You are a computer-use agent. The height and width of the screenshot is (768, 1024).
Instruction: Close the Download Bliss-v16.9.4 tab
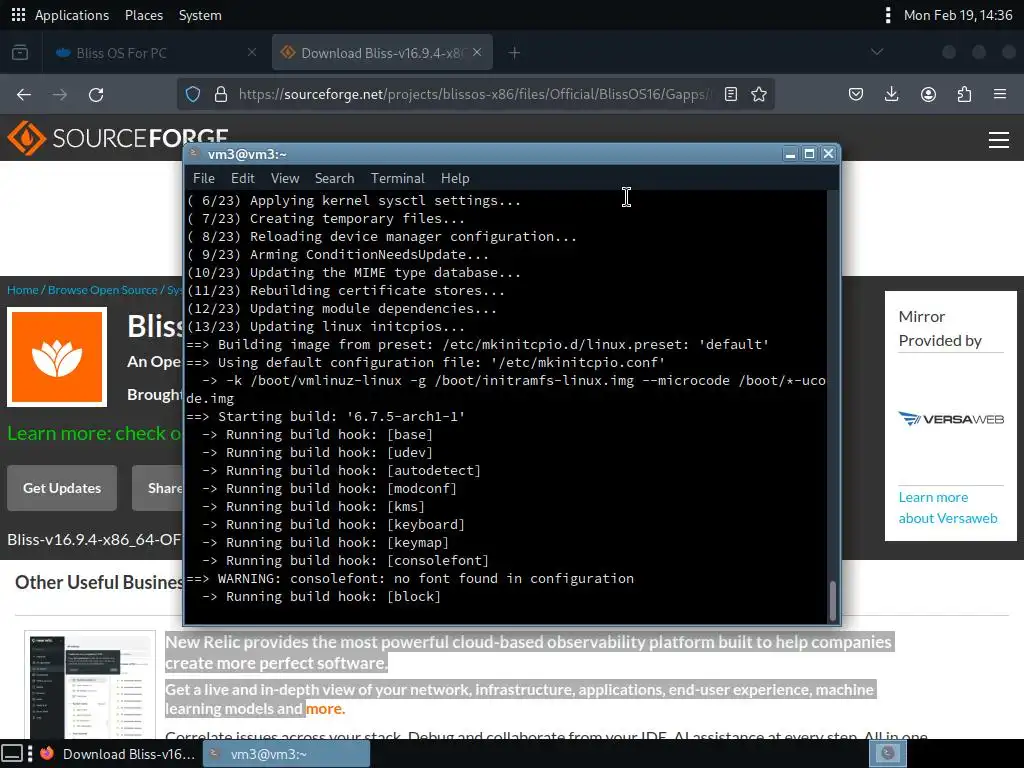click(477, 52)
